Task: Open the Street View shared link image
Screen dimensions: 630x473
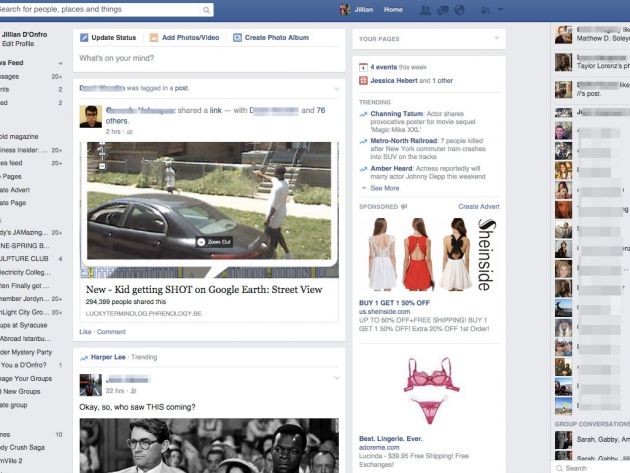Action: [209, 210]
